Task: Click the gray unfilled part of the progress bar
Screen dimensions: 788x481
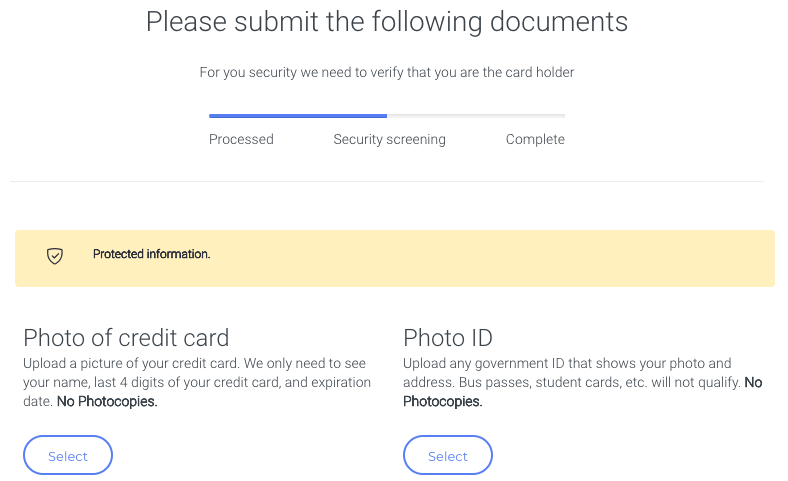Action: tap(476, 116)
